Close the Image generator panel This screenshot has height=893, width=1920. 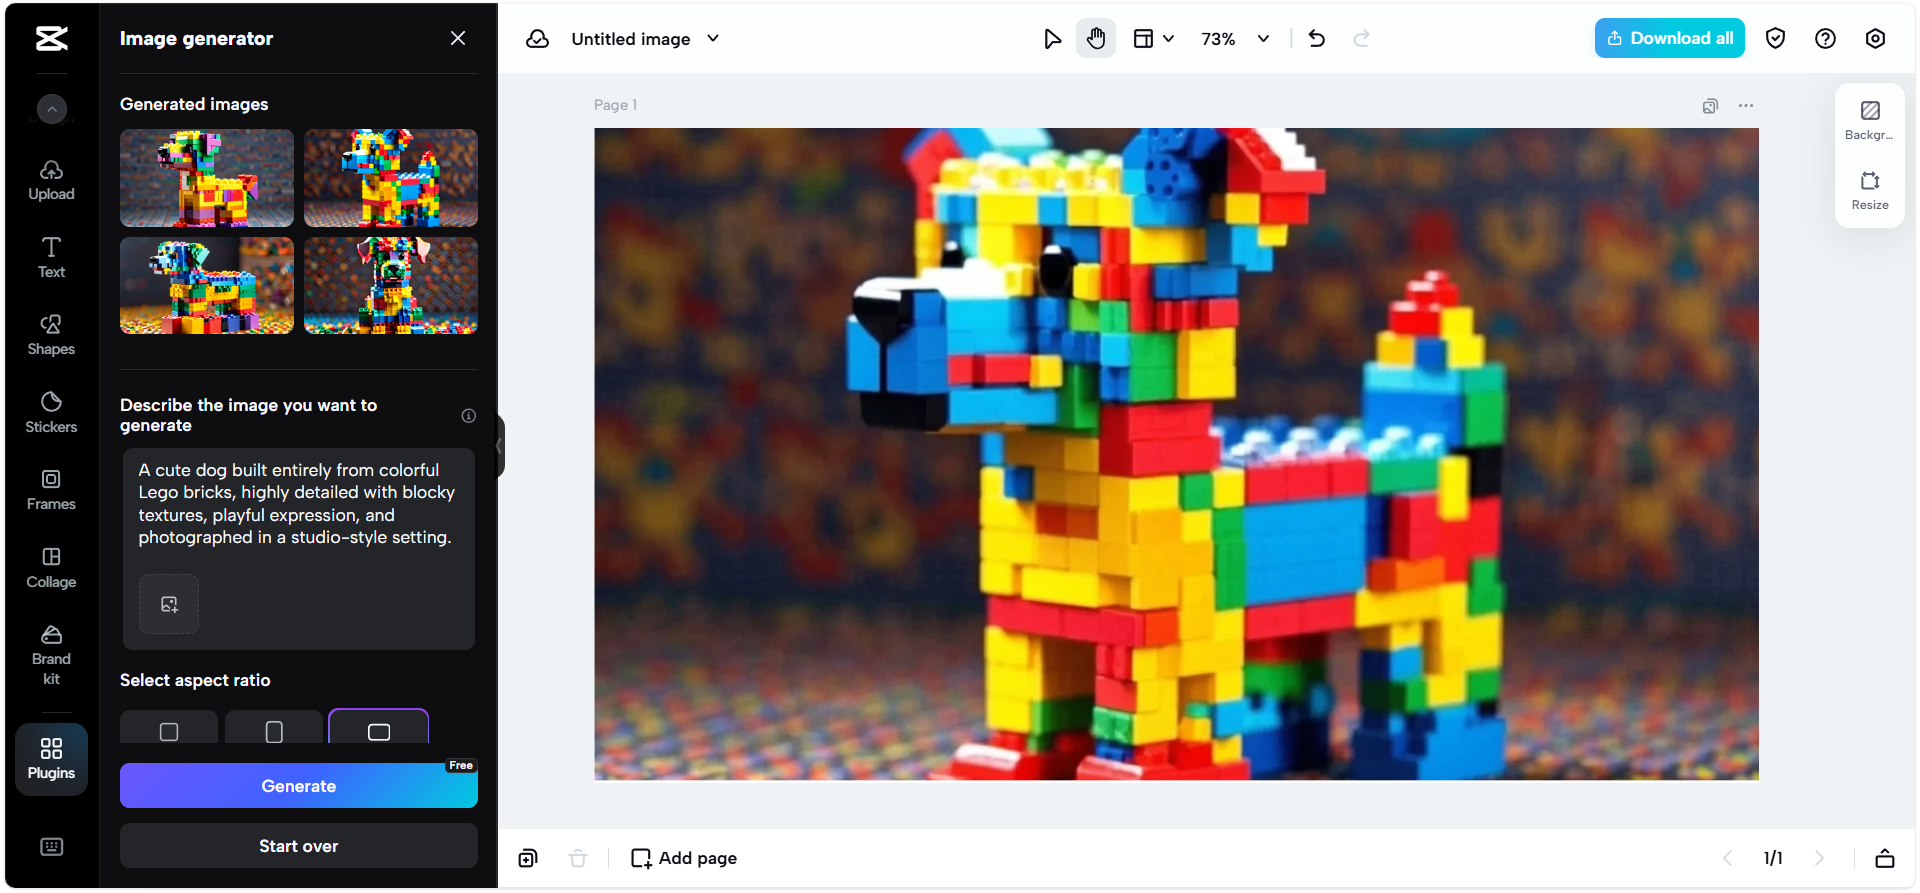click(458, 38)
